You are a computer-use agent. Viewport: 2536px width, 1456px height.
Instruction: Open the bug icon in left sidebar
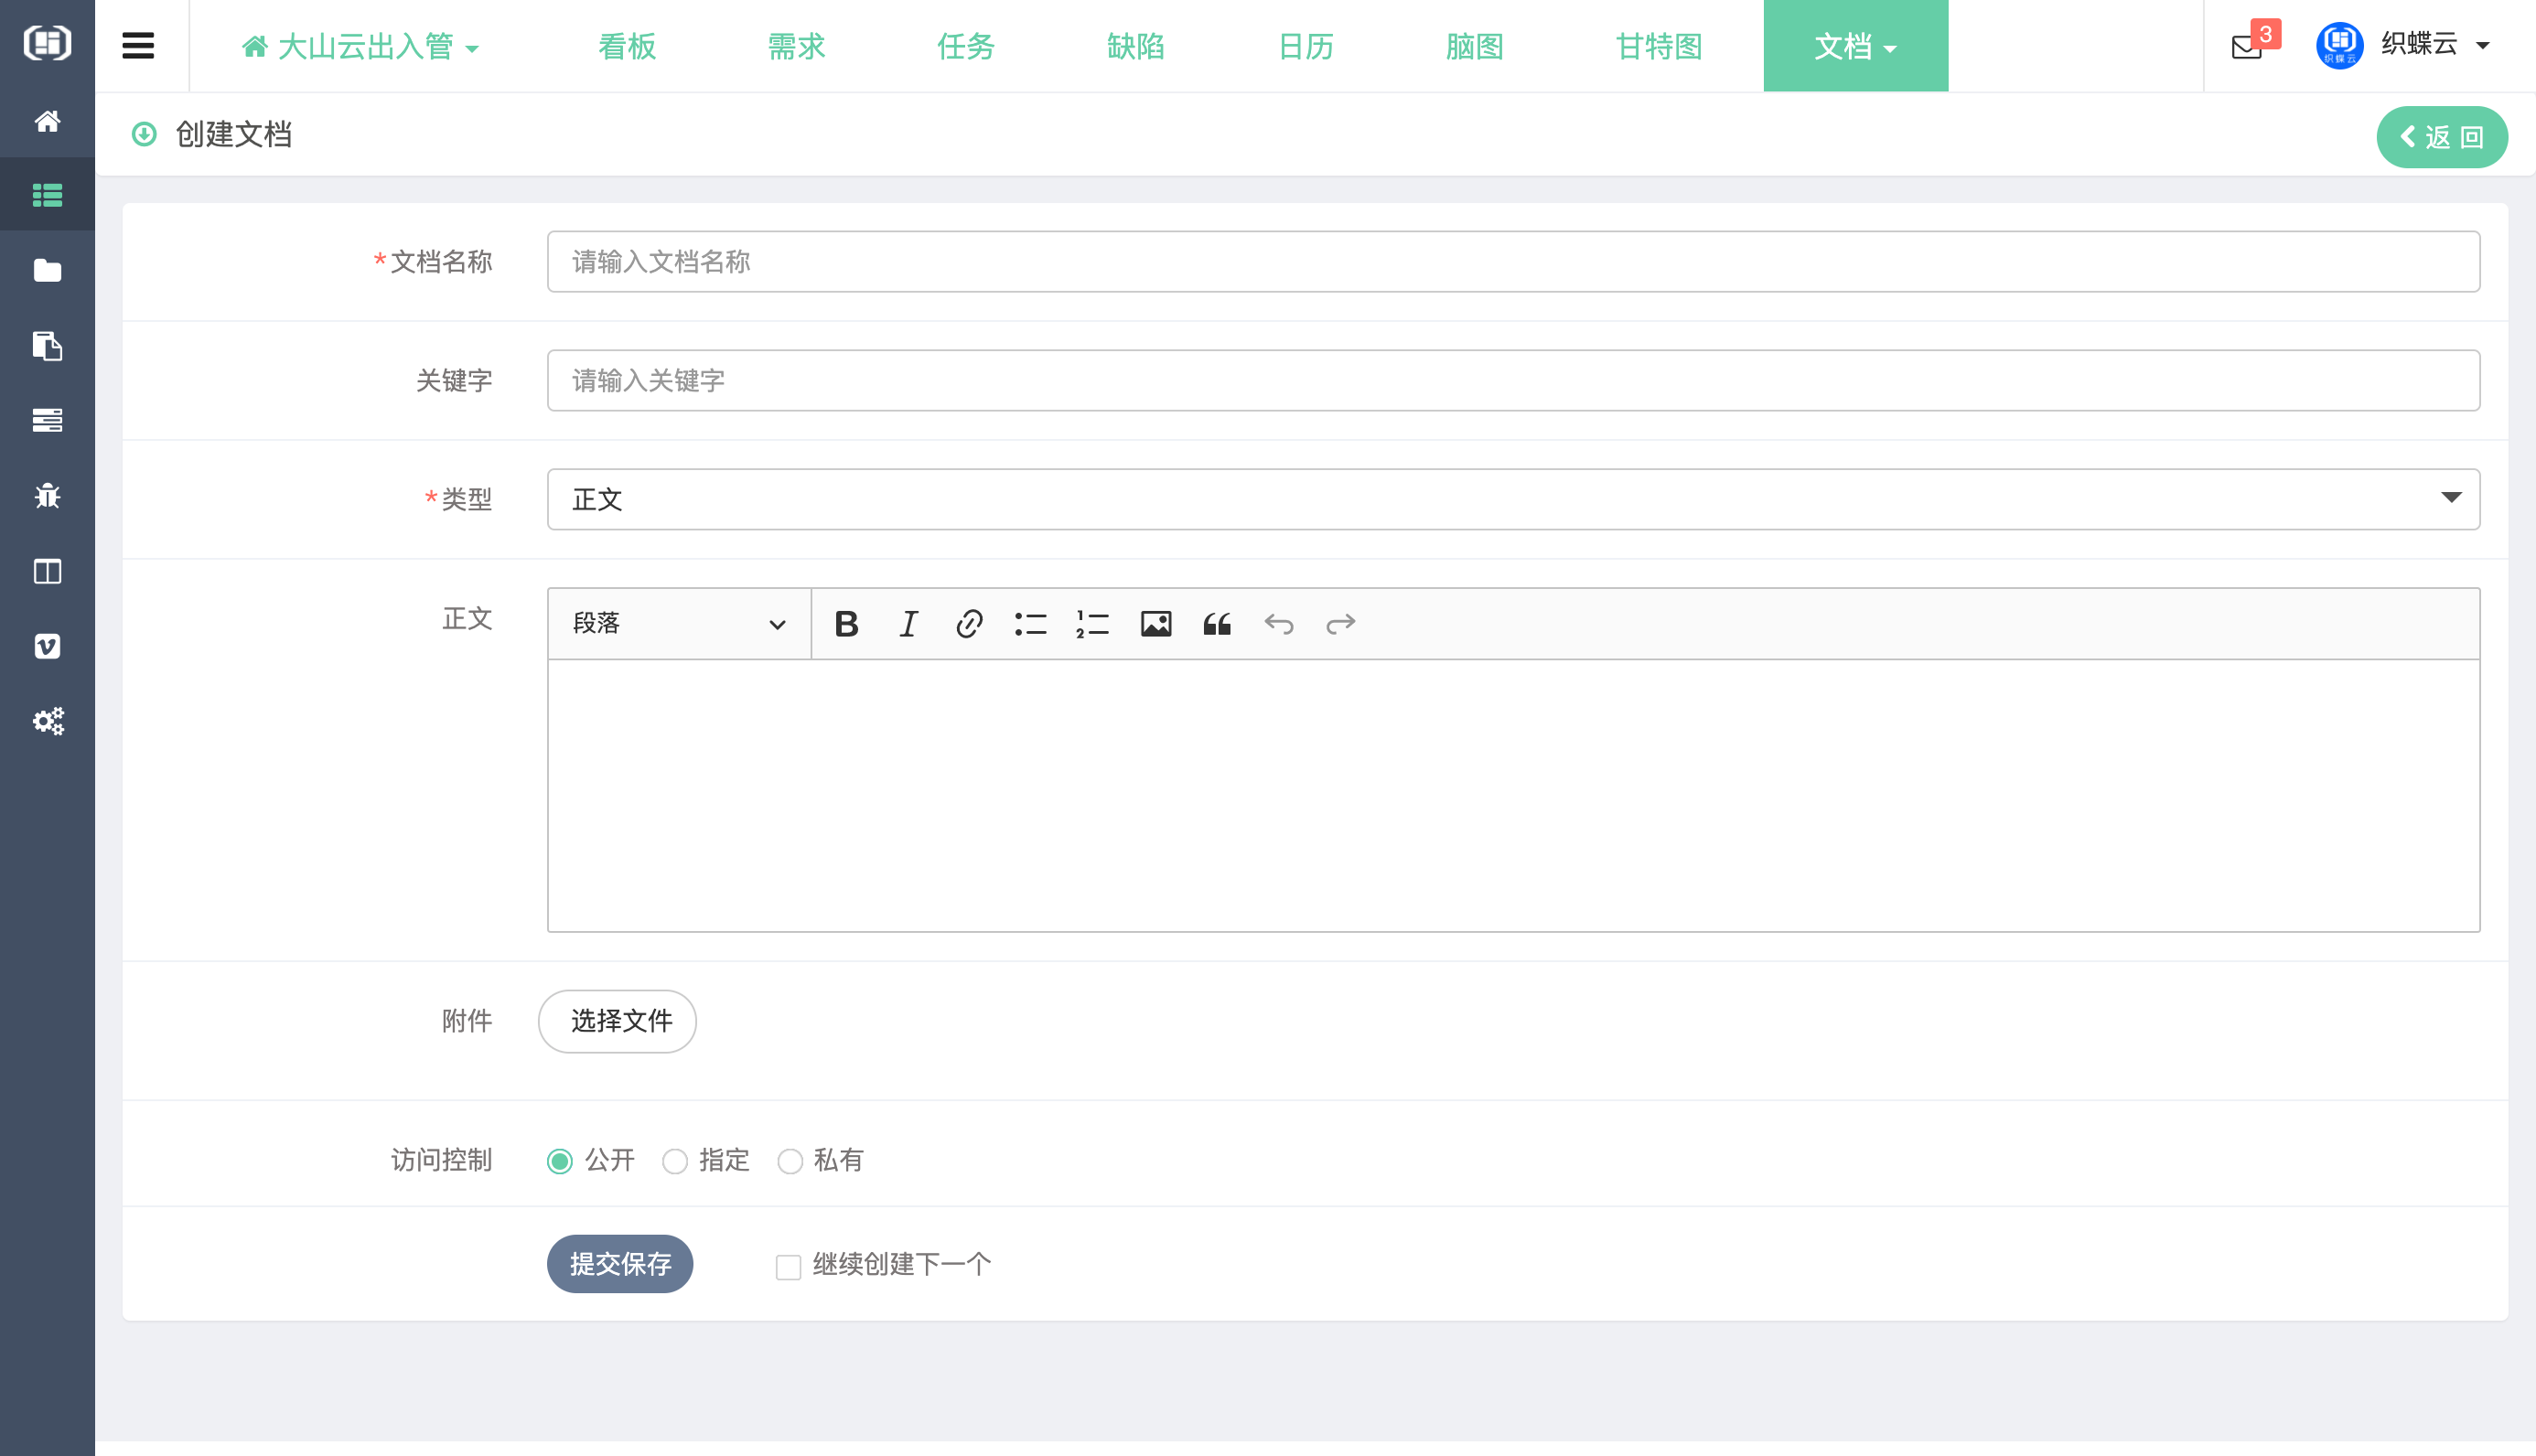click(x=47, y=496)
